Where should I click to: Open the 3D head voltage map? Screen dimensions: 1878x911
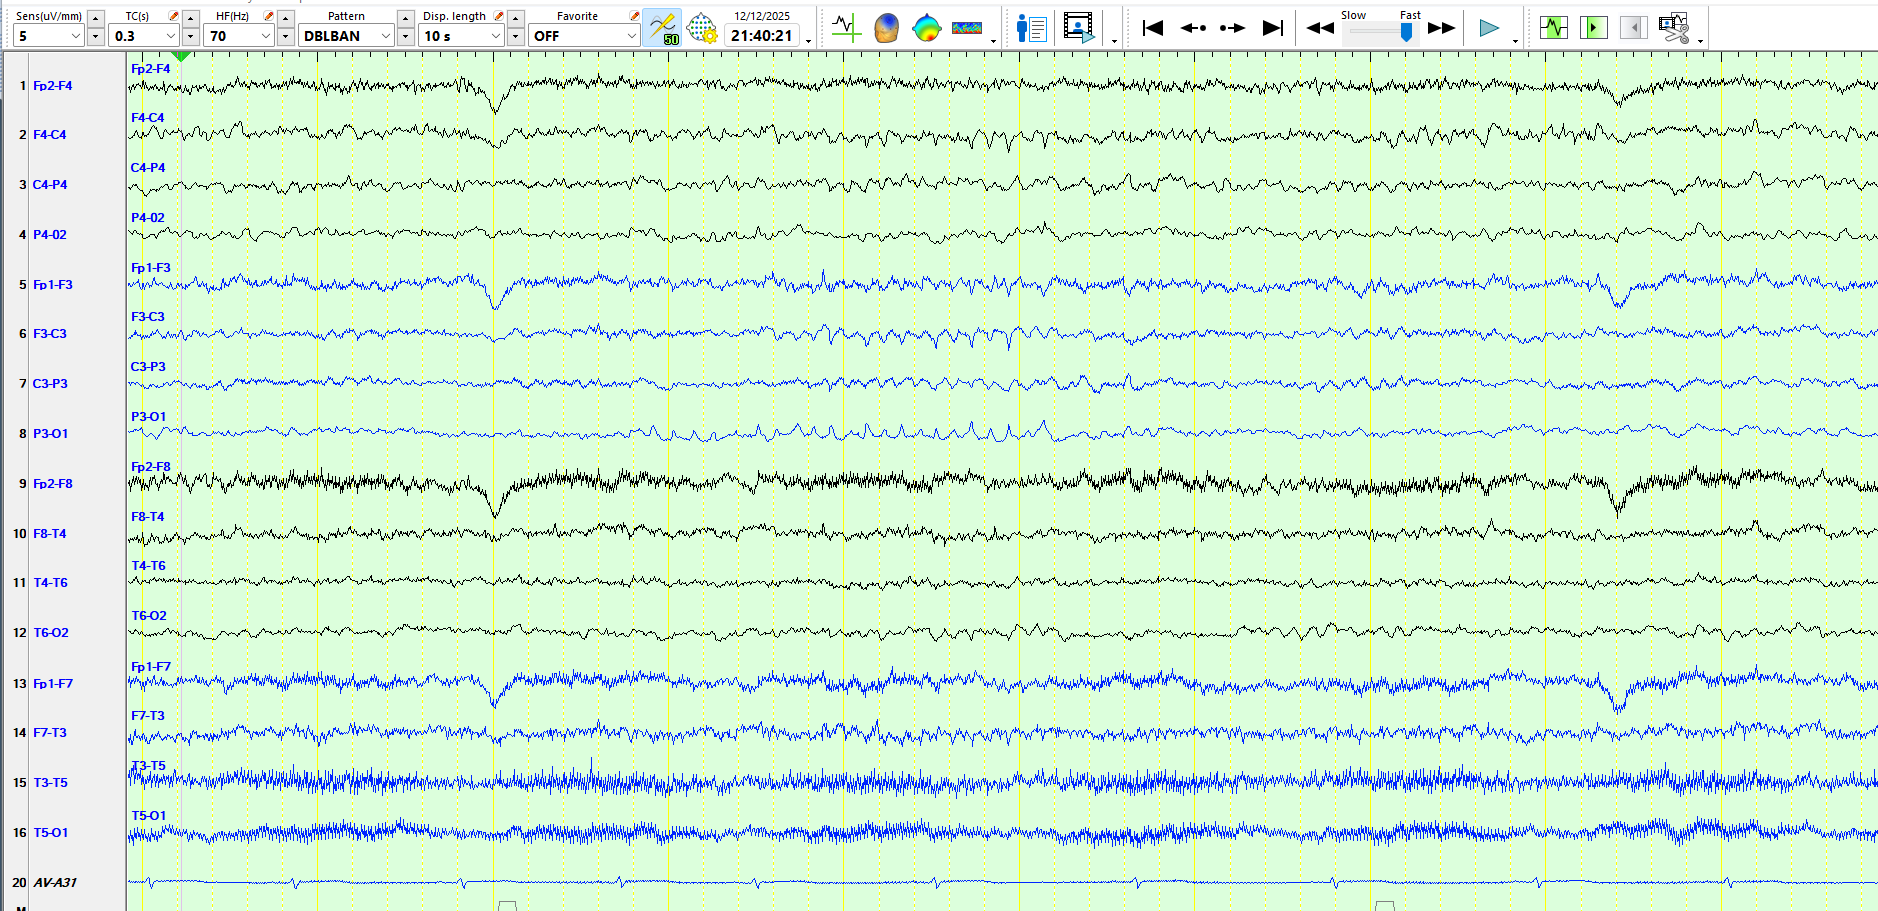click(886, 27)
